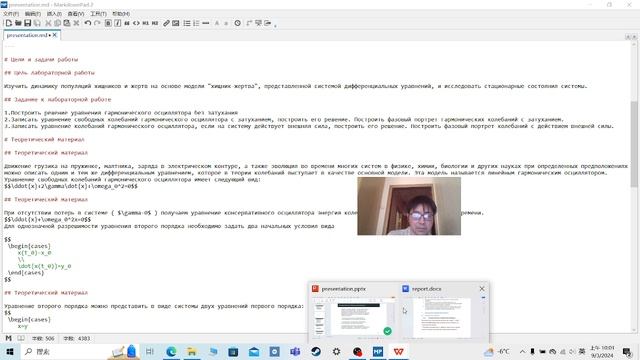Viewport: 640px width, 360px height.
Task: Insert a horizontal rule
Action: [x=206, y=23]
